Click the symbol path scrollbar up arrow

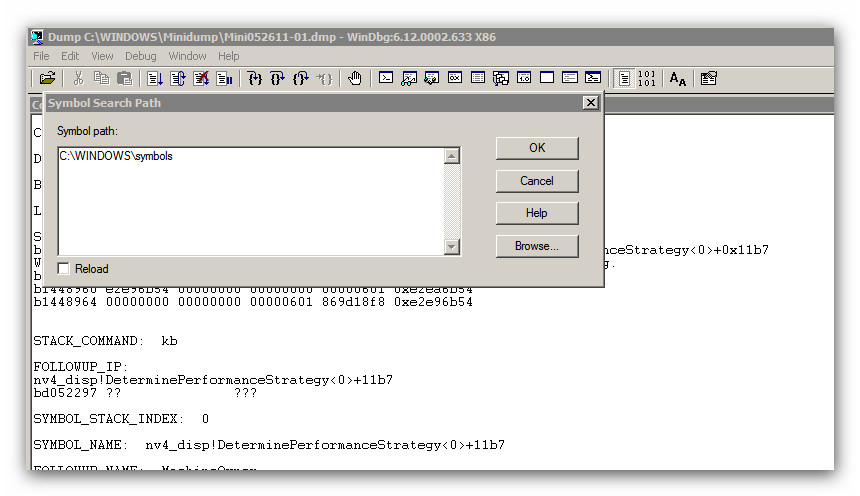(452, 156)
